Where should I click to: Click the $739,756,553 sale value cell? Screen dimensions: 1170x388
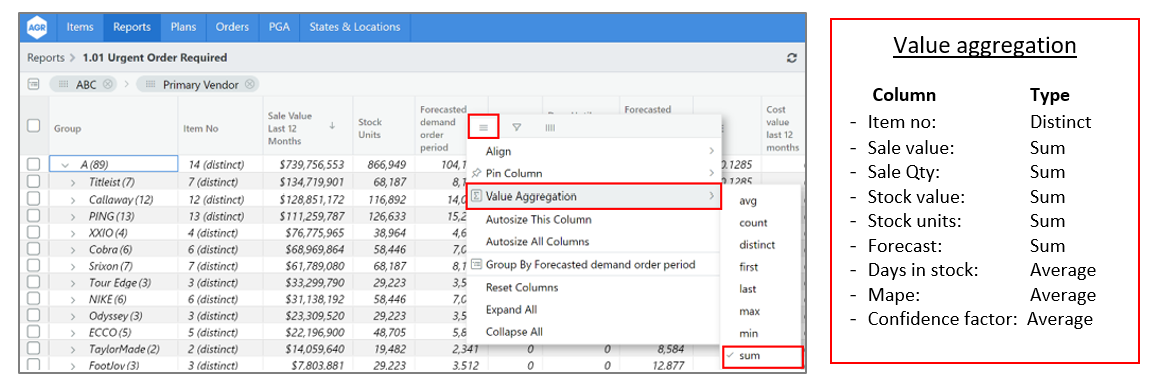tap(307, 164)
